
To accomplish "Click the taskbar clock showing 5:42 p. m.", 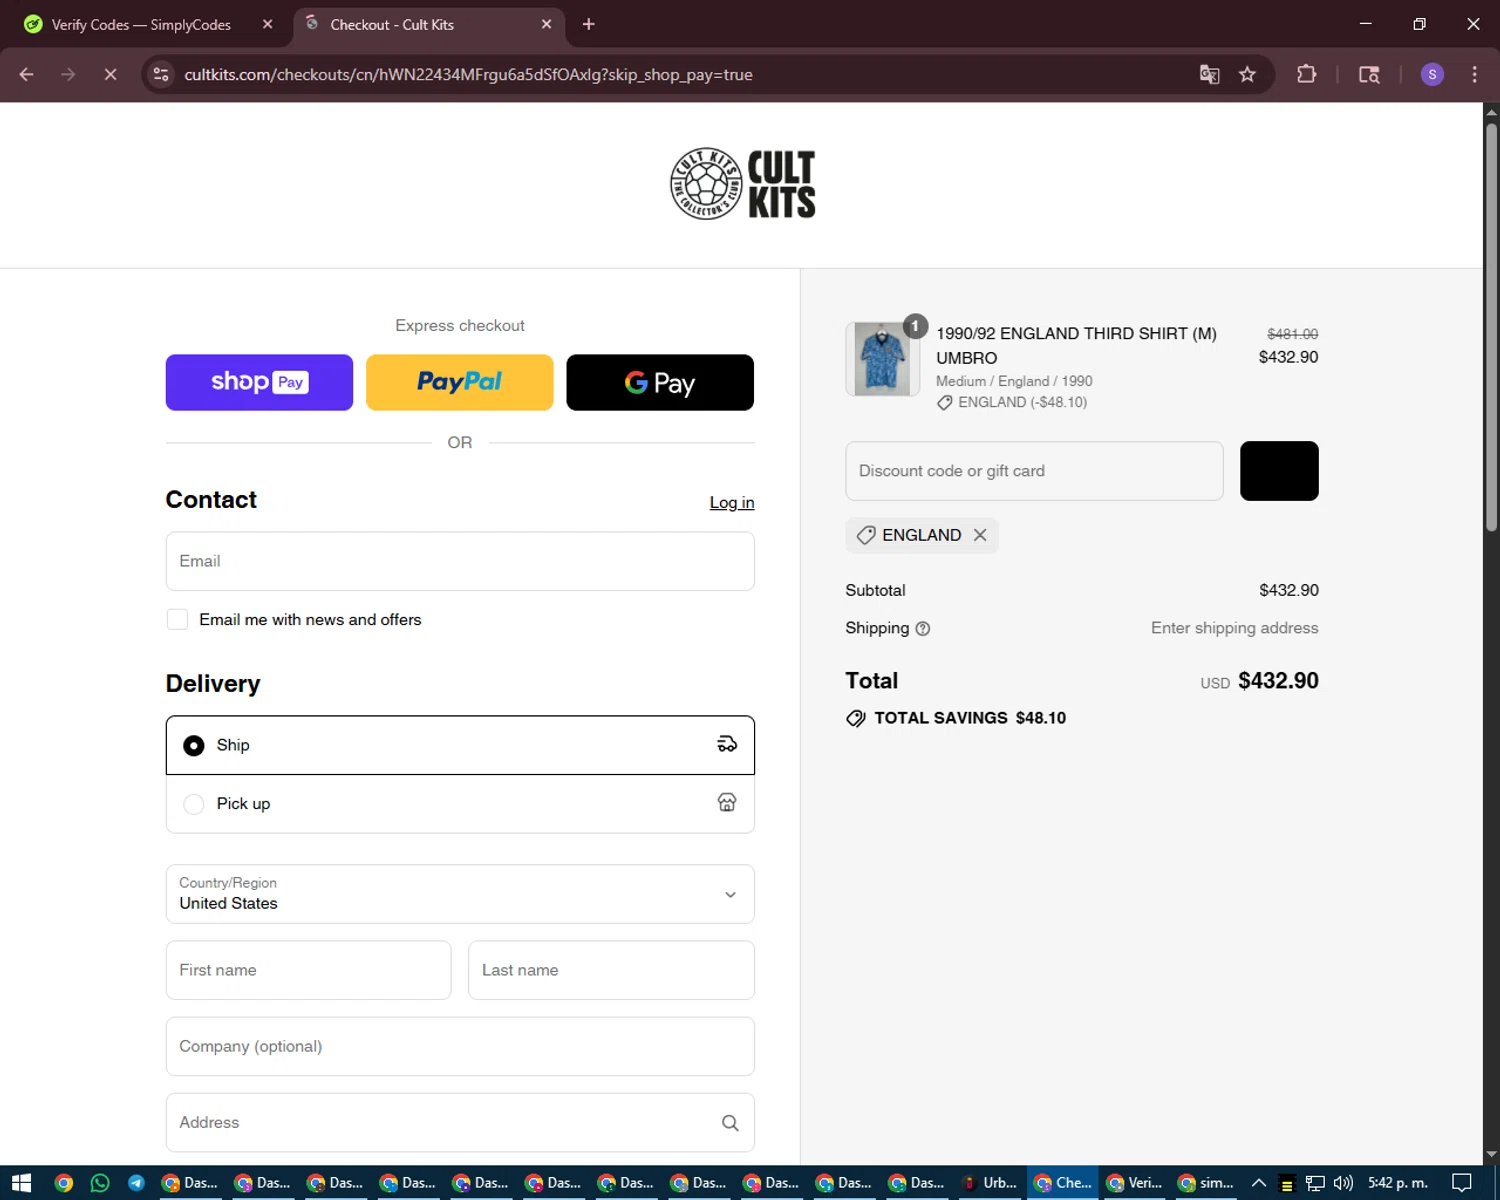I will pyautogui.click(x=1398, y=1183).
